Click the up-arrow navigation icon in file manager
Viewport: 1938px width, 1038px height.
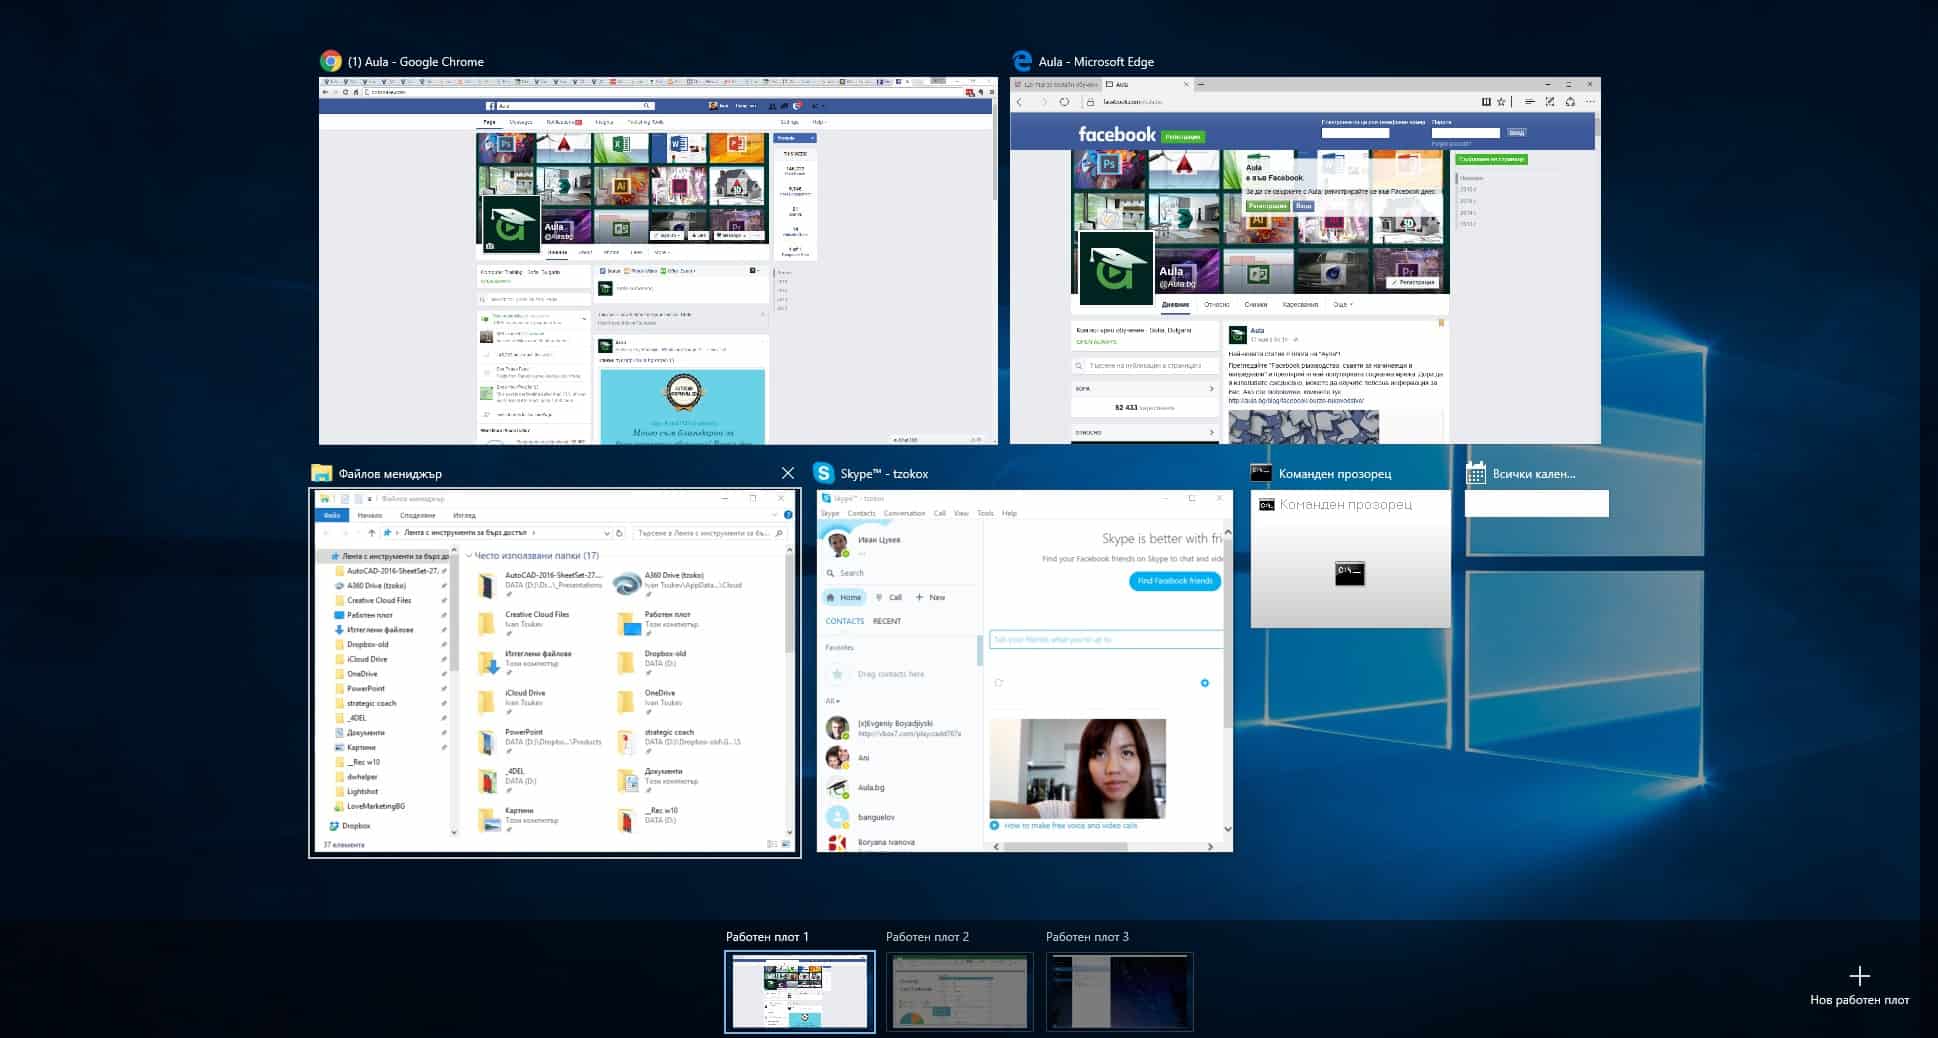click(372, 533)
